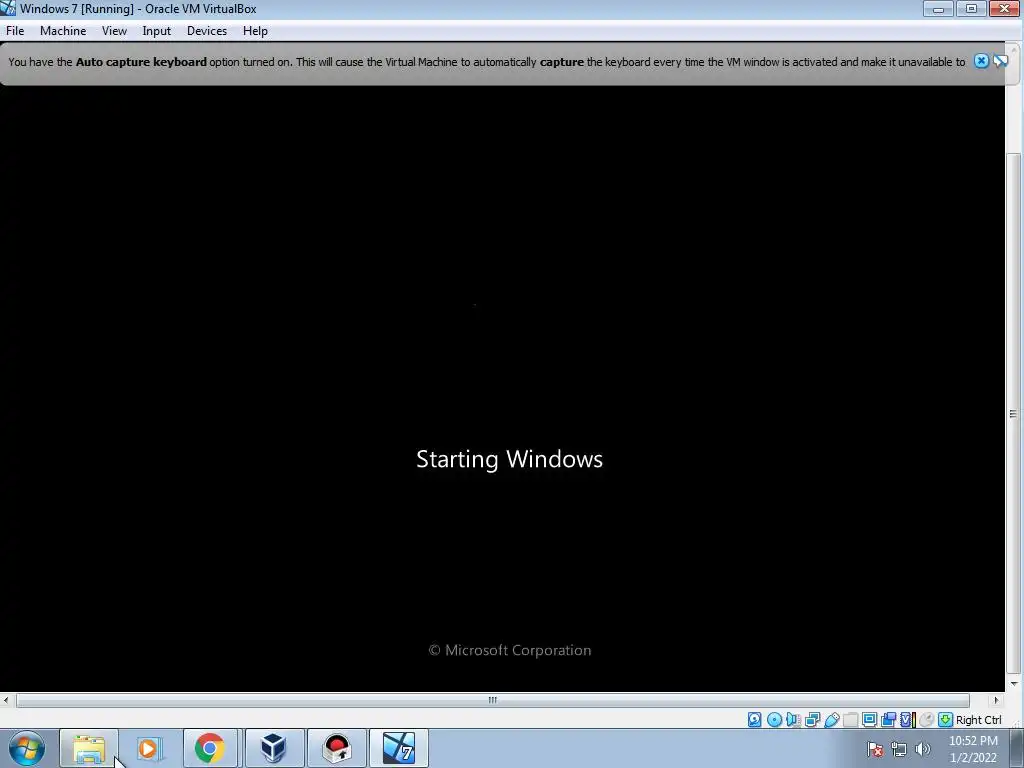Launch Windows Media Player from taskbar

pyautogui.click(x=149, y=748)
